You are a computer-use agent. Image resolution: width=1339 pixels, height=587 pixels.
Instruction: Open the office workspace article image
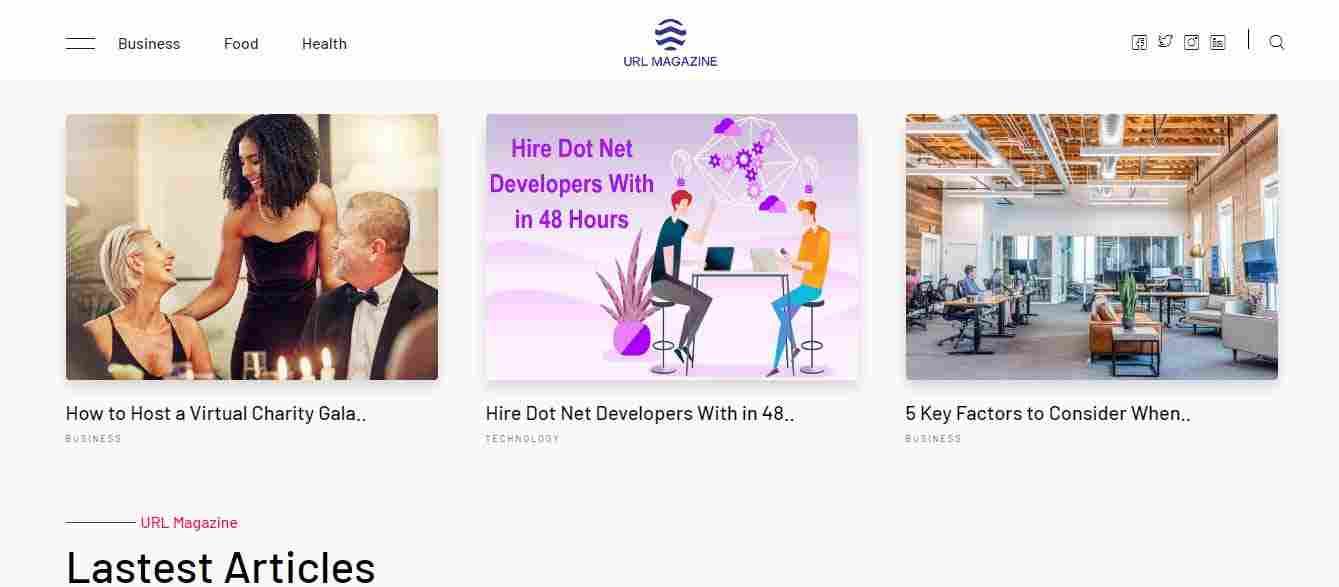tap(1092, 247)
